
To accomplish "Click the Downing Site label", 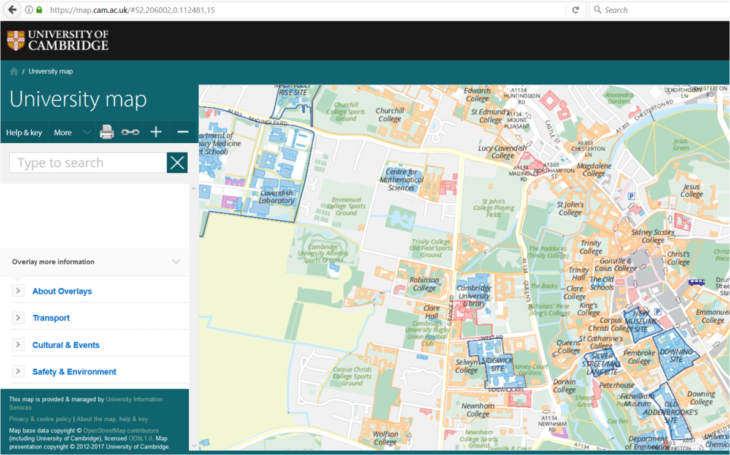I will point(676,355).
